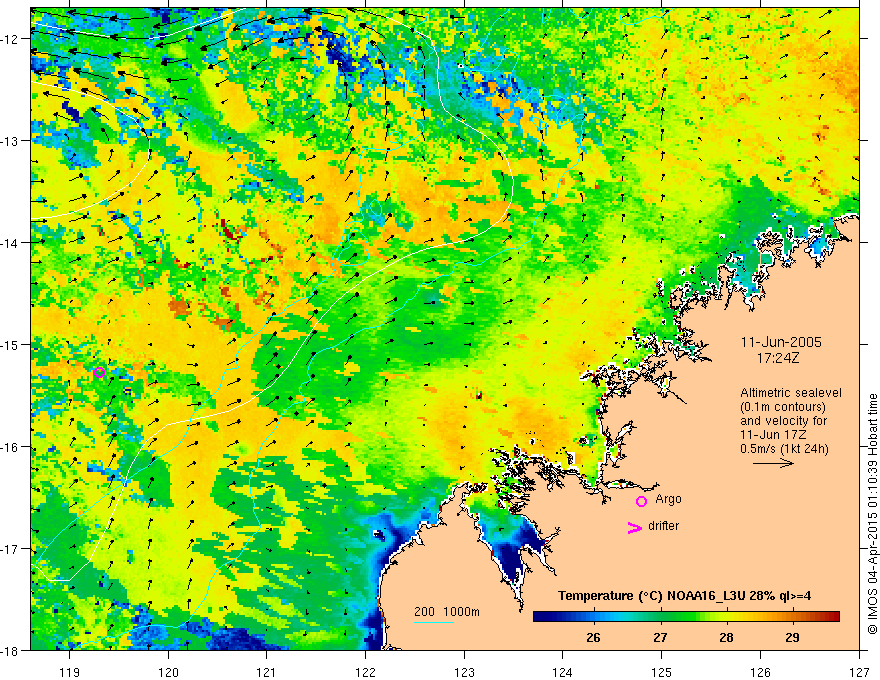Click the "and velocity for" legend line
The image size is (880, 680).
(x=783, y=421)
